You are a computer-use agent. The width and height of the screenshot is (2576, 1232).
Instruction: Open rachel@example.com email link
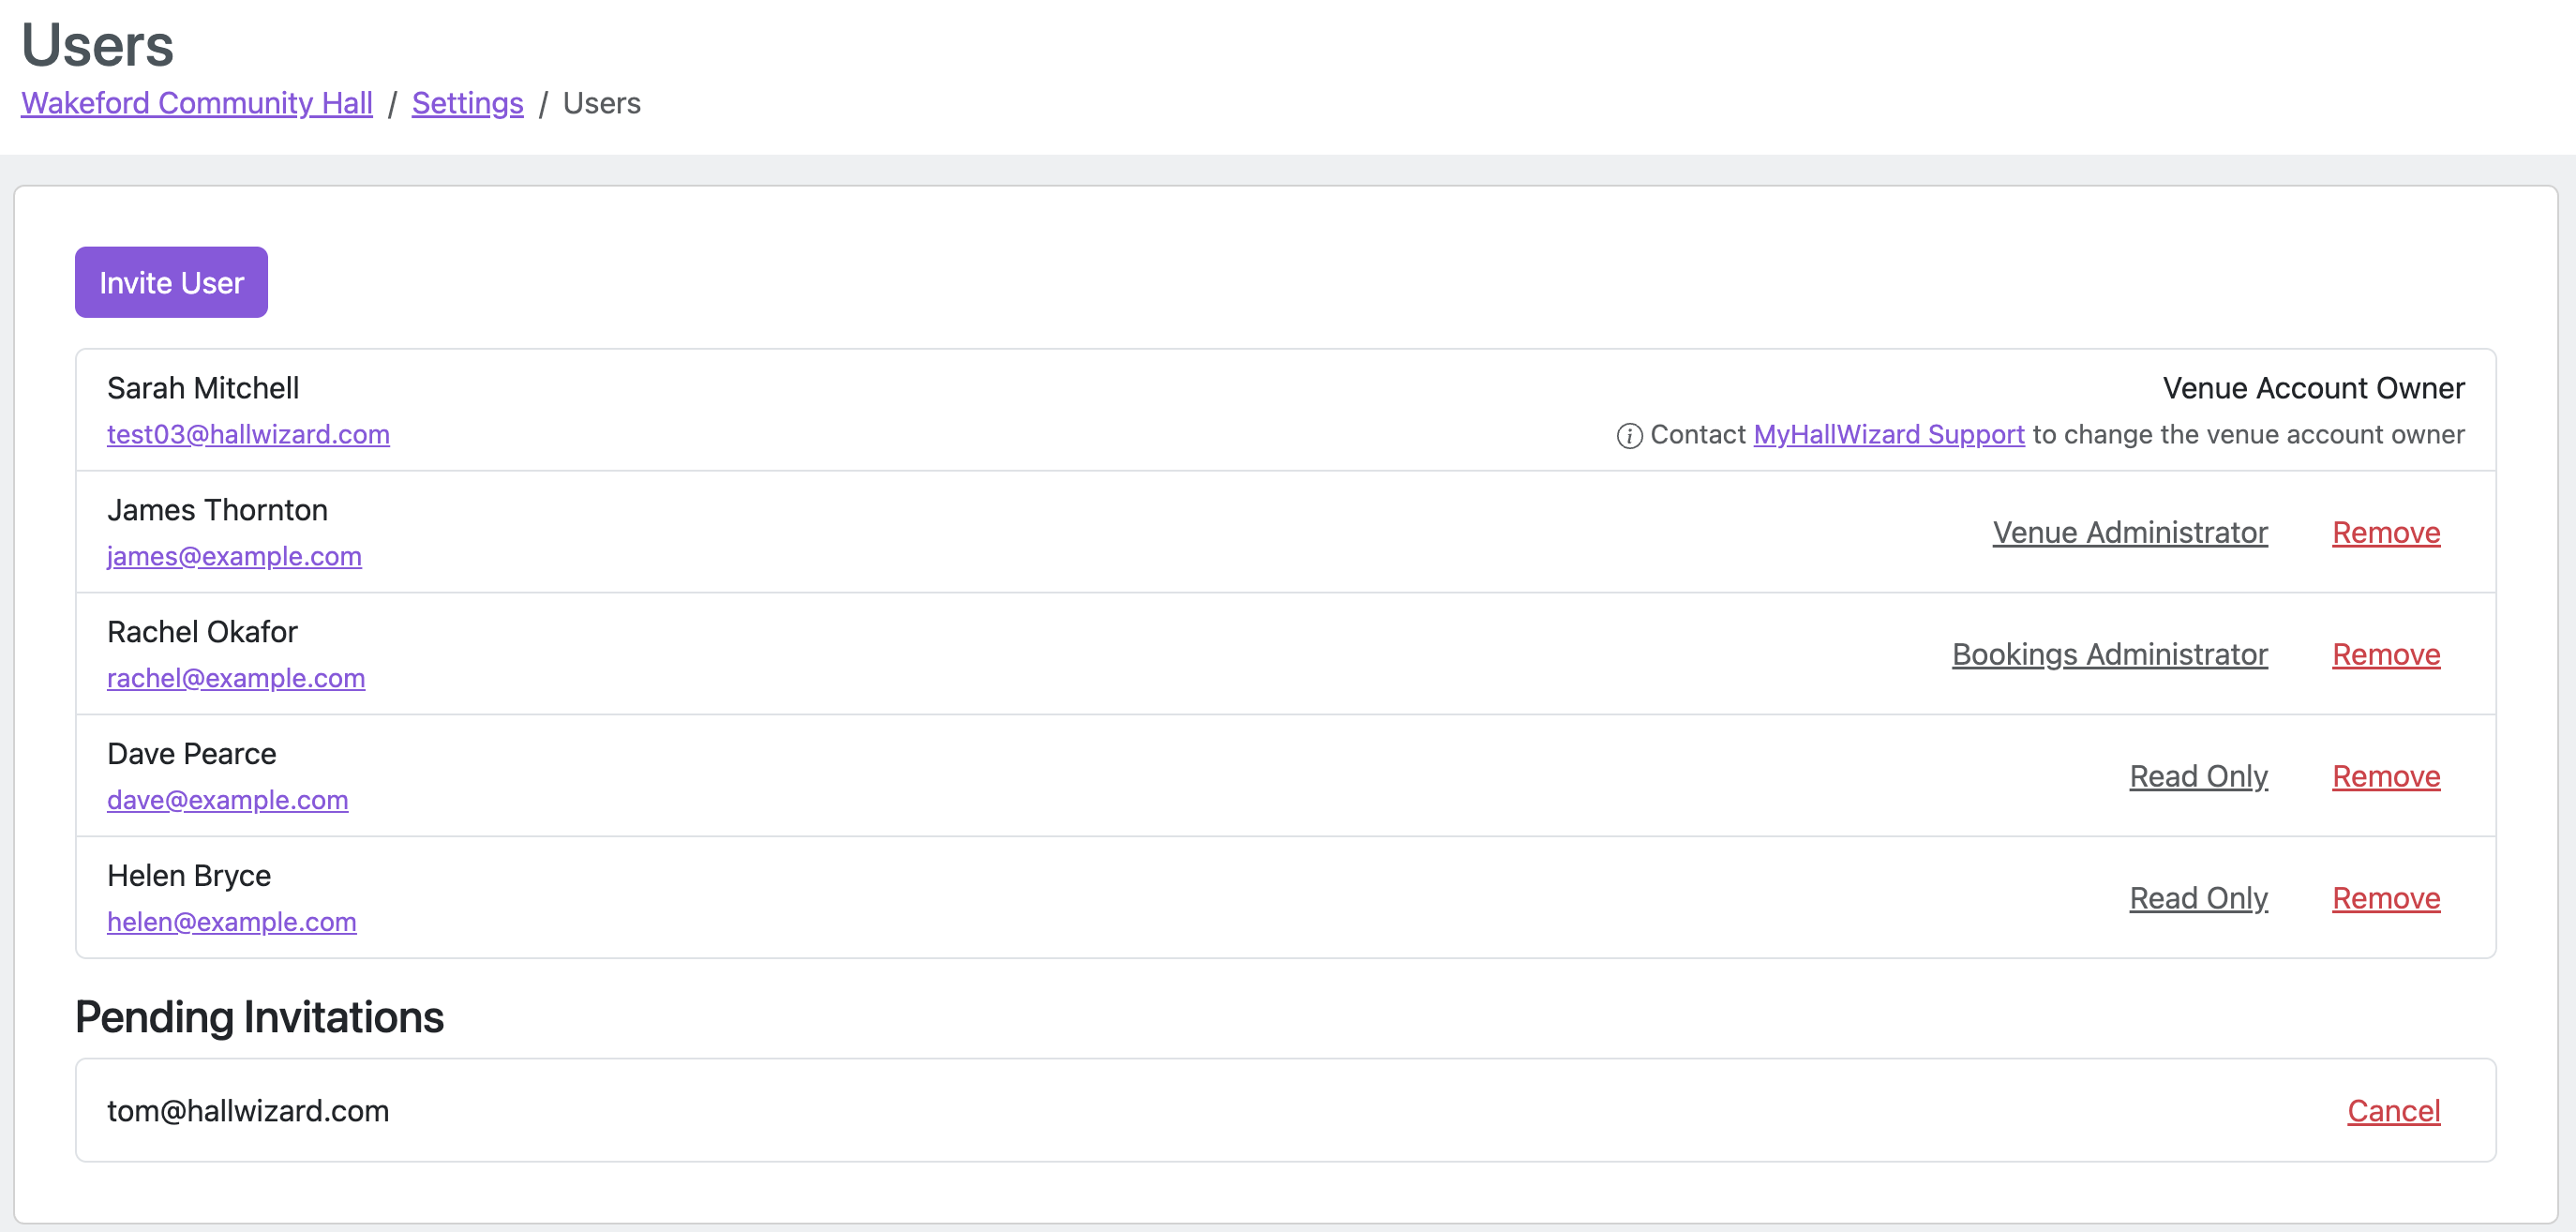[x=236, y=678]
